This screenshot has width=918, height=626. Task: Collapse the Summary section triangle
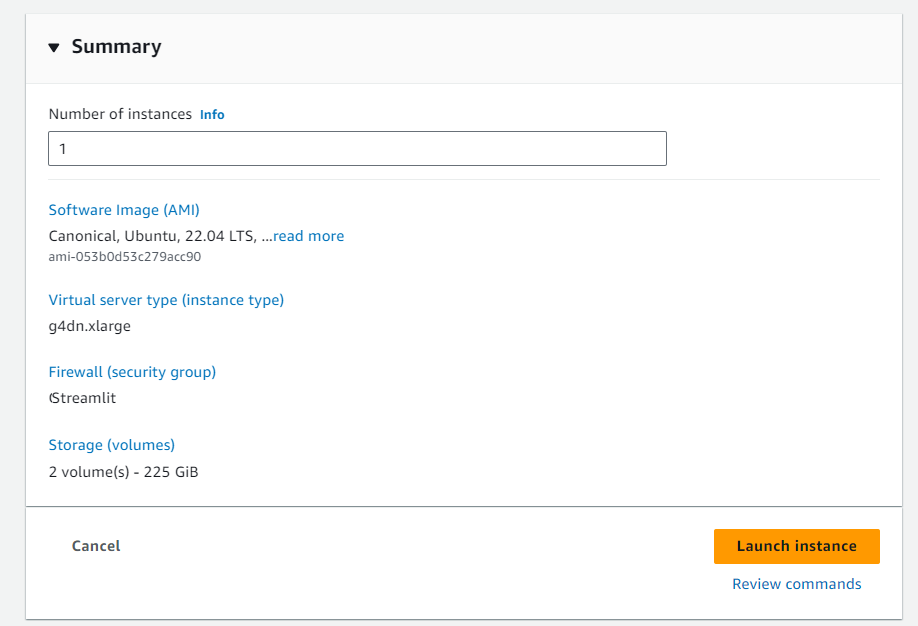[x=54, y=47]
